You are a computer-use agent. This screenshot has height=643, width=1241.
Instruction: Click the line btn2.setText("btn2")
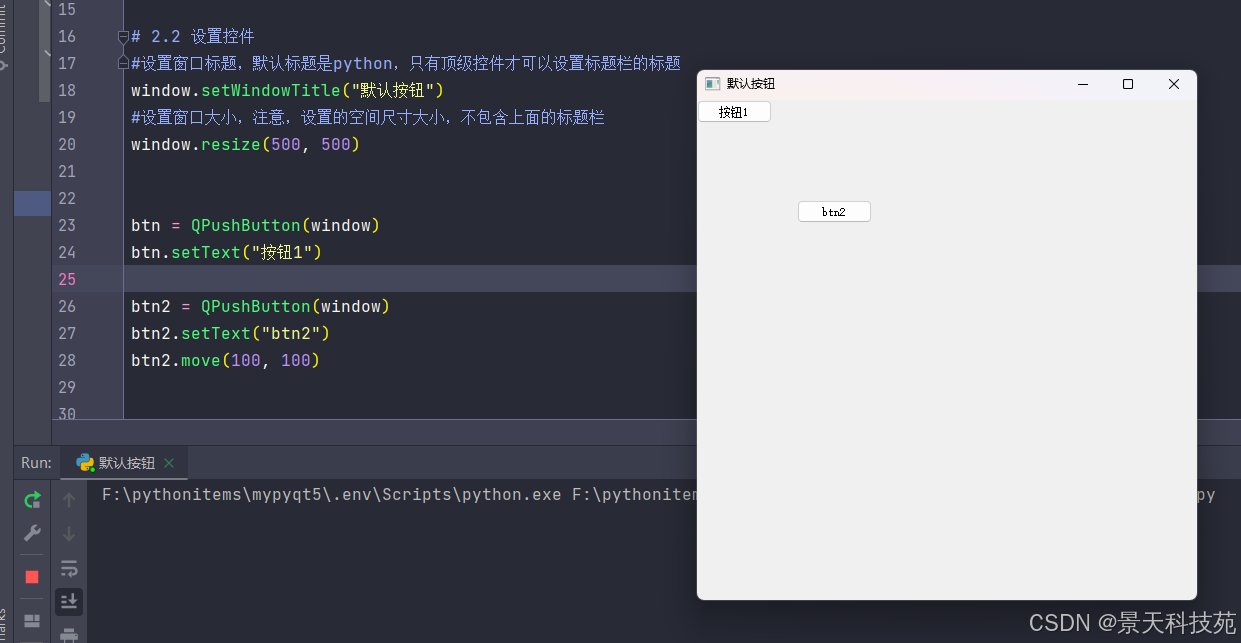click(230, 333)
